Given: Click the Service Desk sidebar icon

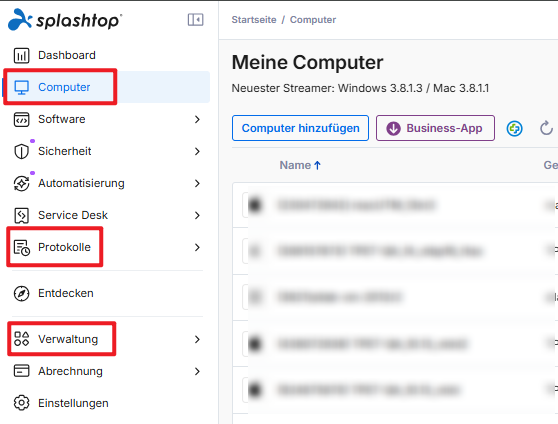Looking at the screenshot, I should [x=21, y=215].
